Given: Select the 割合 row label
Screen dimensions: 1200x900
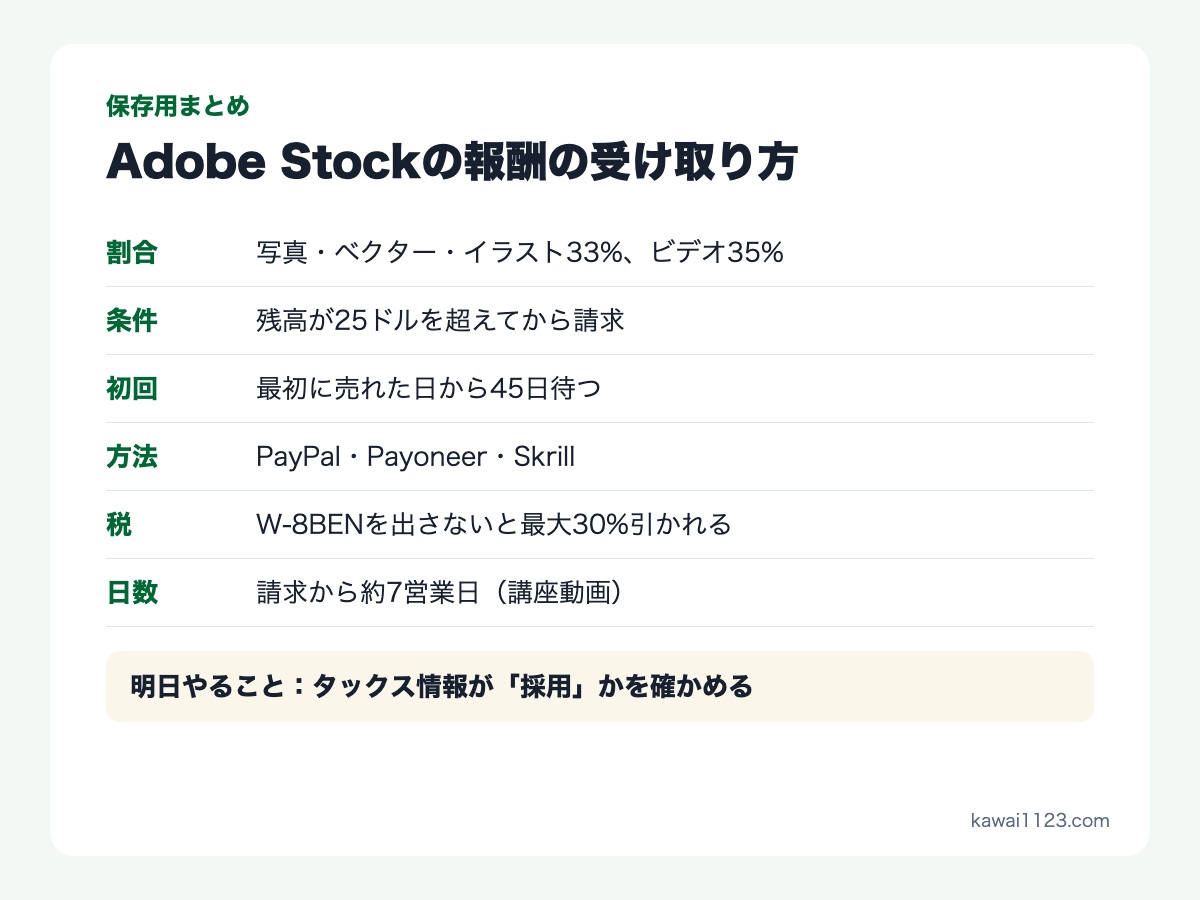Looking at the screenshot, I should (x=132, y=253).
